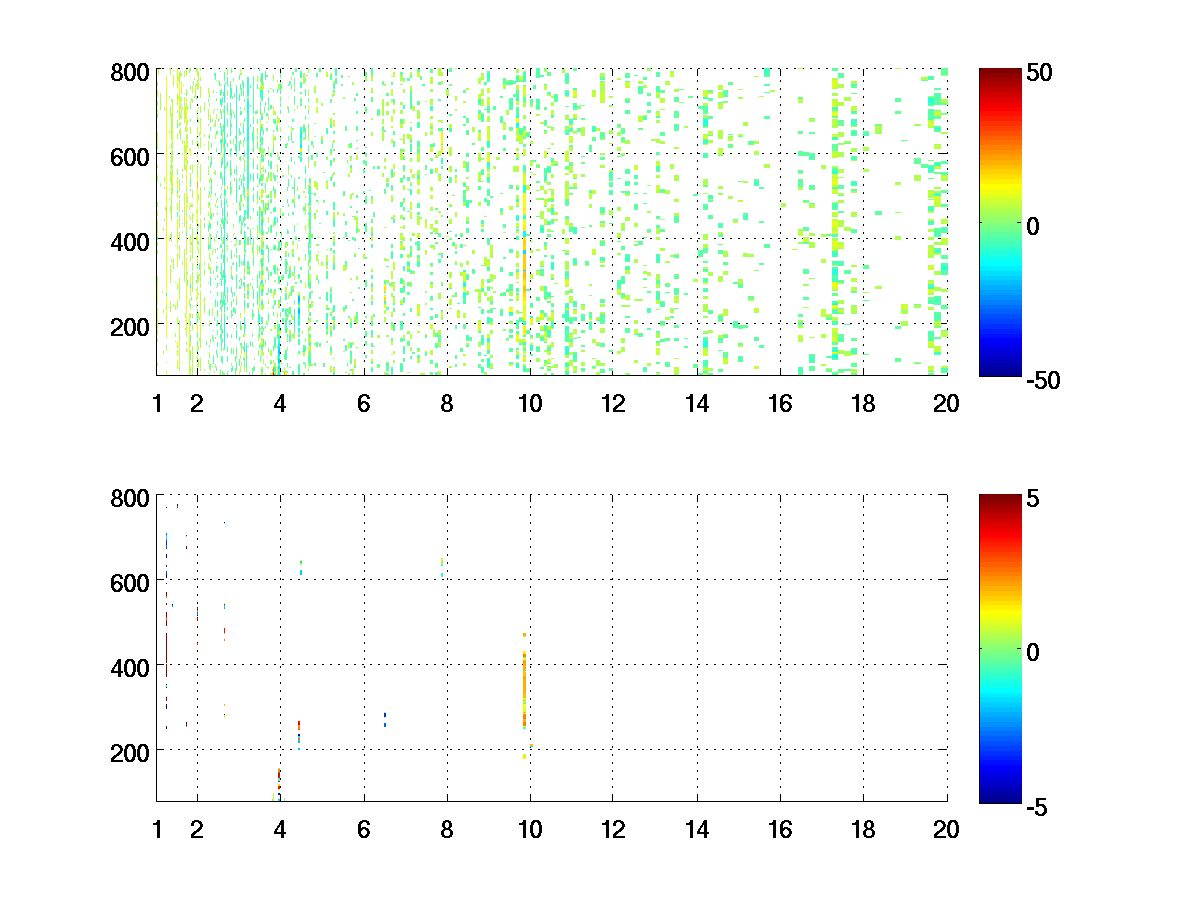Click x-axis tick '8' under the upper plot
This screenshot has width=1200, height=900.
pyautogui.click(x=447, y=404)
